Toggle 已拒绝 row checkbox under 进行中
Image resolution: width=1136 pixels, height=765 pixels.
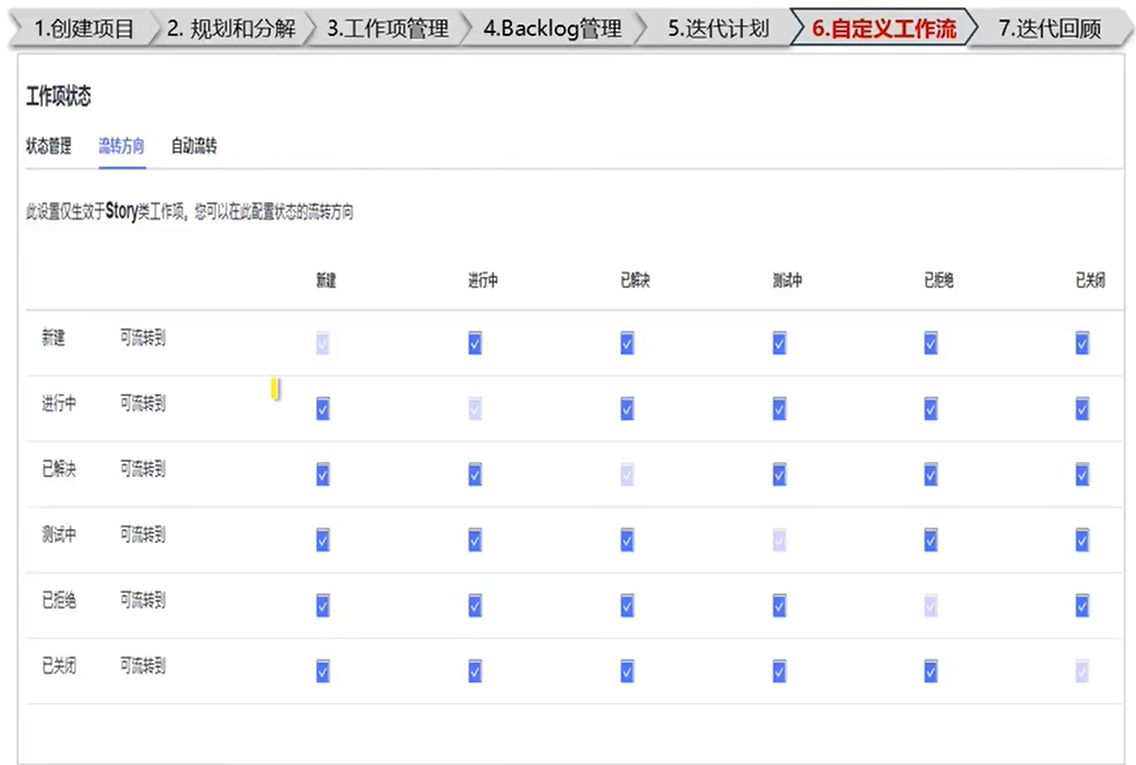pyautogui.click(x=475, y=606)
